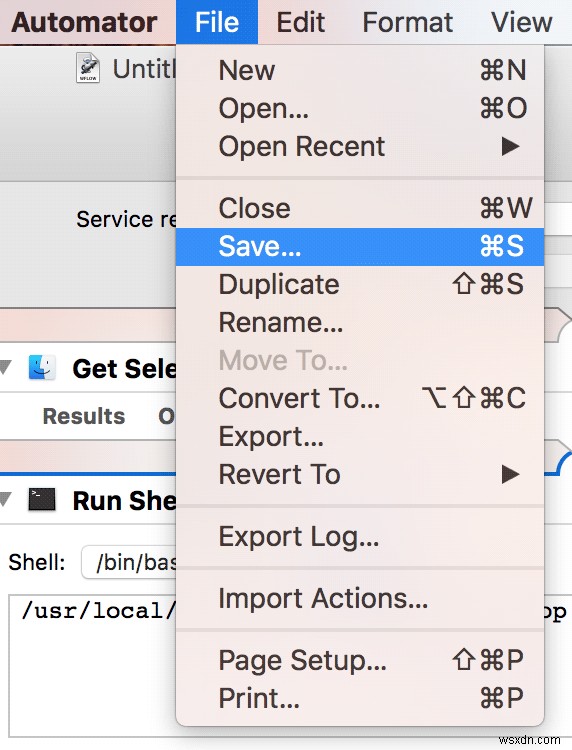This screenshot has height=750, width=572.
Task: Click the Finder icon beside Get Selected
Action: click(x=42, y=368)
